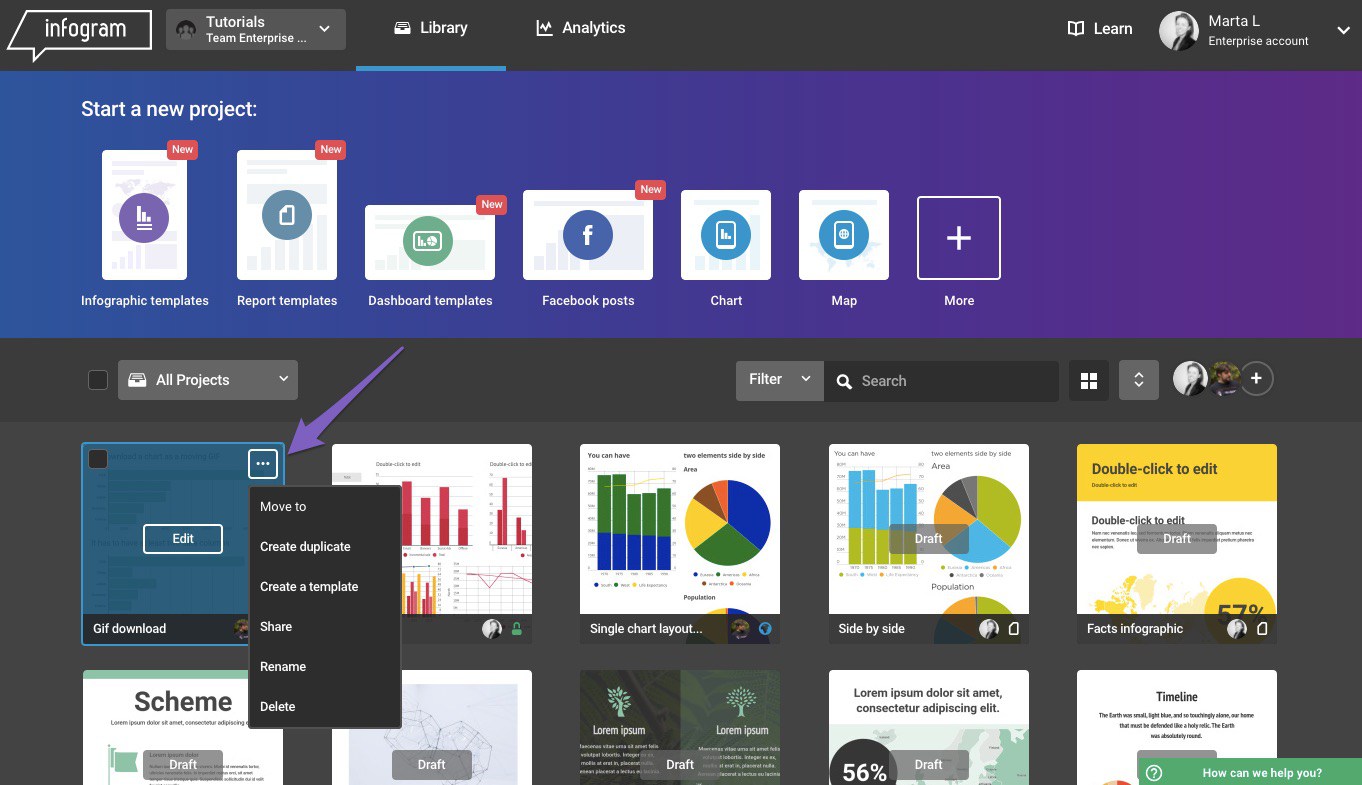The height and width of the screenshot is (785, 1362).
Task: Click the Infogram logo
Action: coord(79,32)
